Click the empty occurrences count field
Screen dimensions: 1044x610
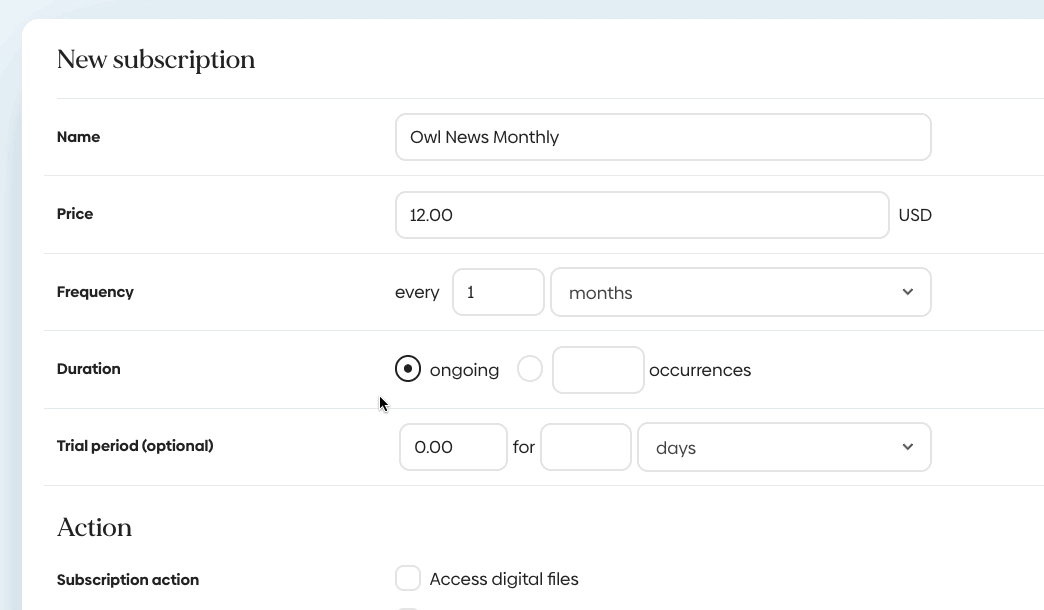(x=598, y=370)
